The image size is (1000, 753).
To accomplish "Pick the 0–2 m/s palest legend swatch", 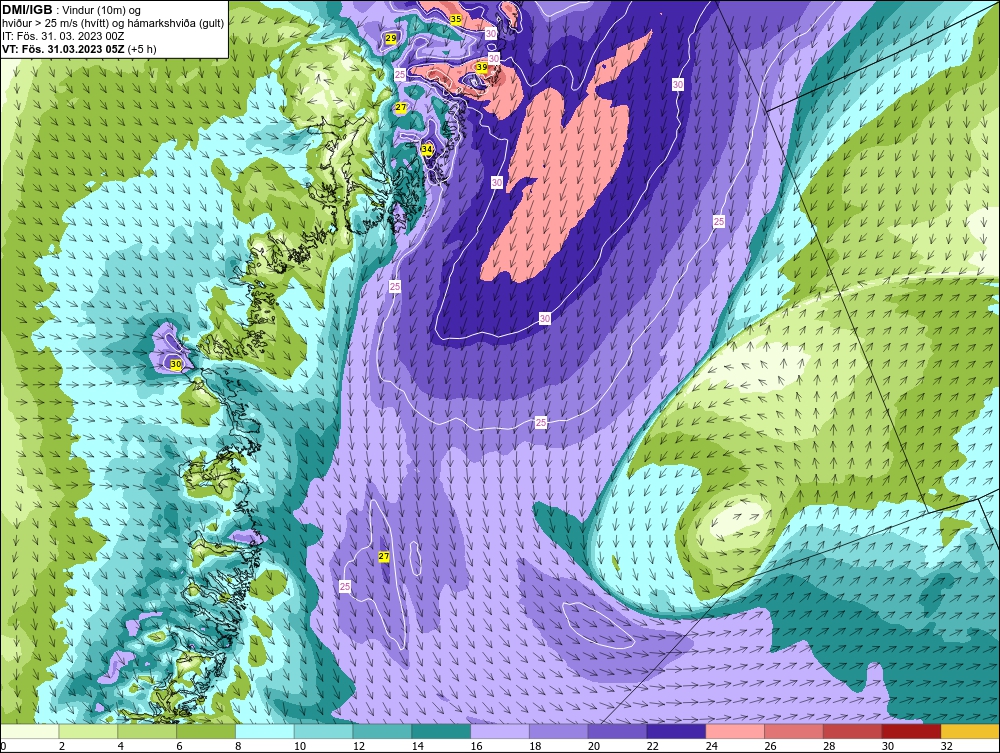I will (30, 731).
